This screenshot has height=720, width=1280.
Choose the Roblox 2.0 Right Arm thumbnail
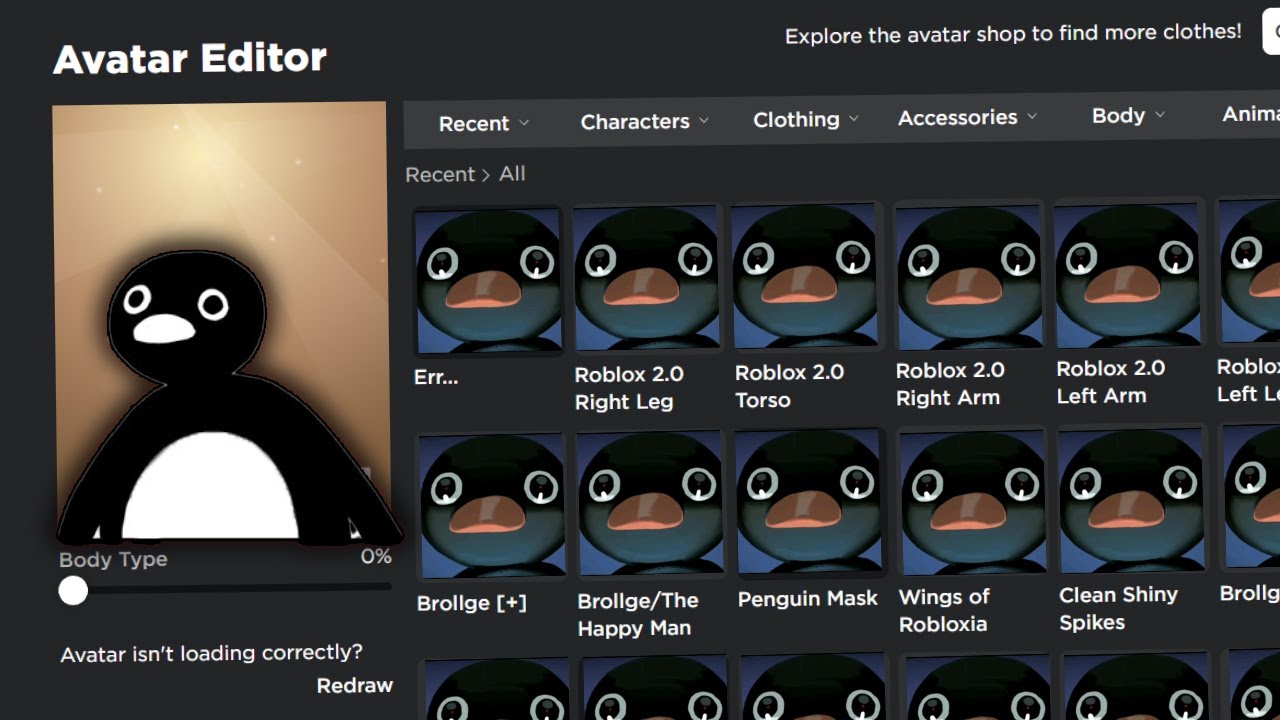pos(967,273)
